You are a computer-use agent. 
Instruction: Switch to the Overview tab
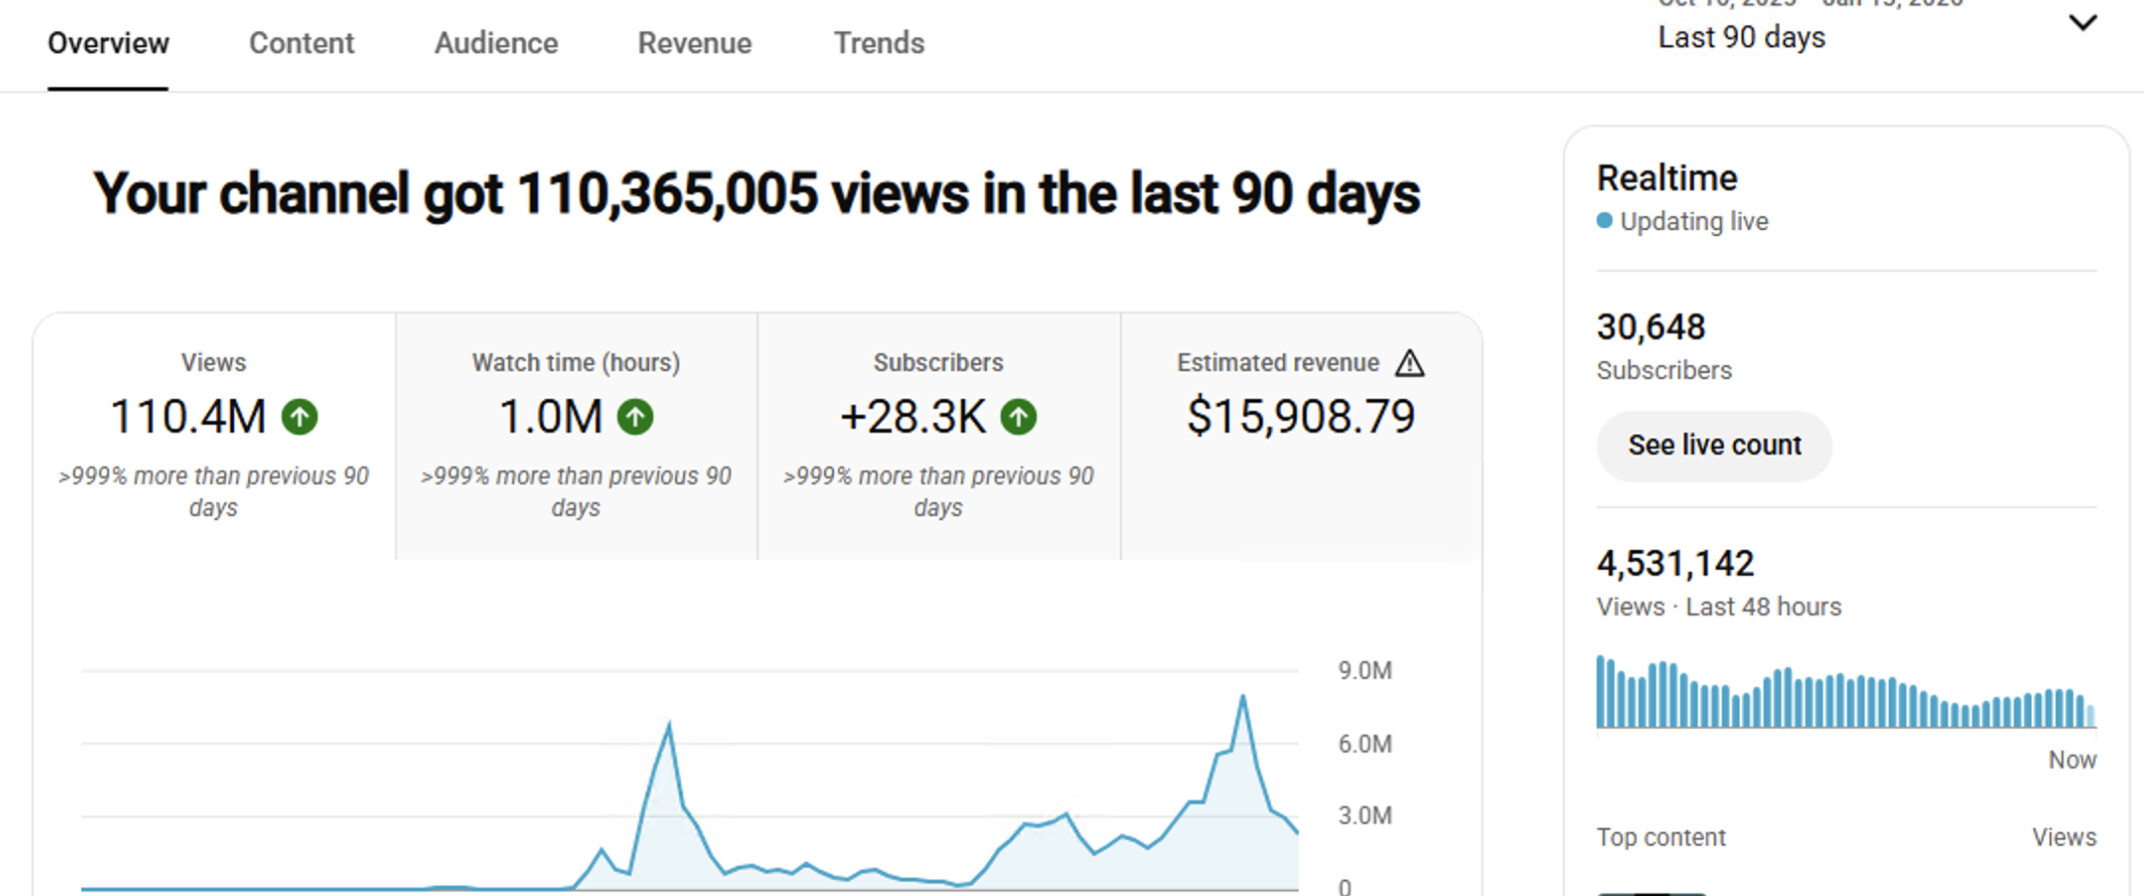tap(108, 43)
